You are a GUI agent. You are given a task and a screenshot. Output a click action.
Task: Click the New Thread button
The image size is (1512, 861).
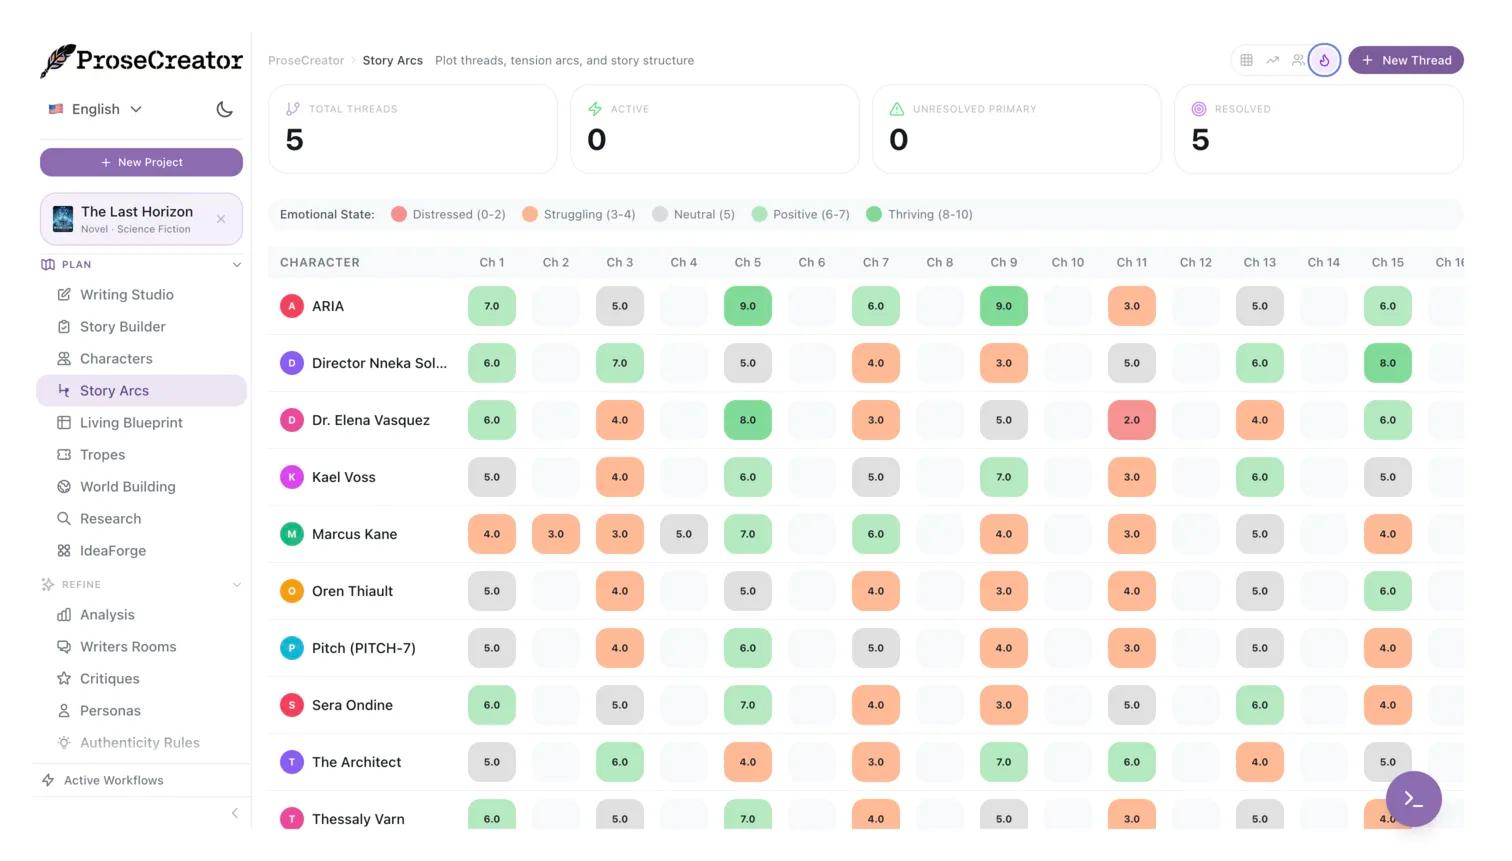(x=1405, y=60)
